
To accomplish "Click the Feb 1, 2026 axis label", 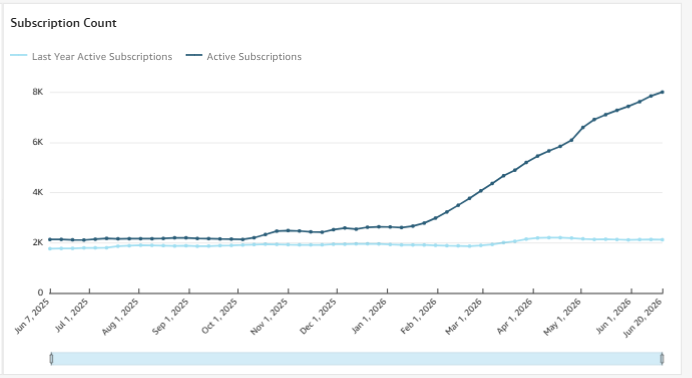I will click(418, 317).
